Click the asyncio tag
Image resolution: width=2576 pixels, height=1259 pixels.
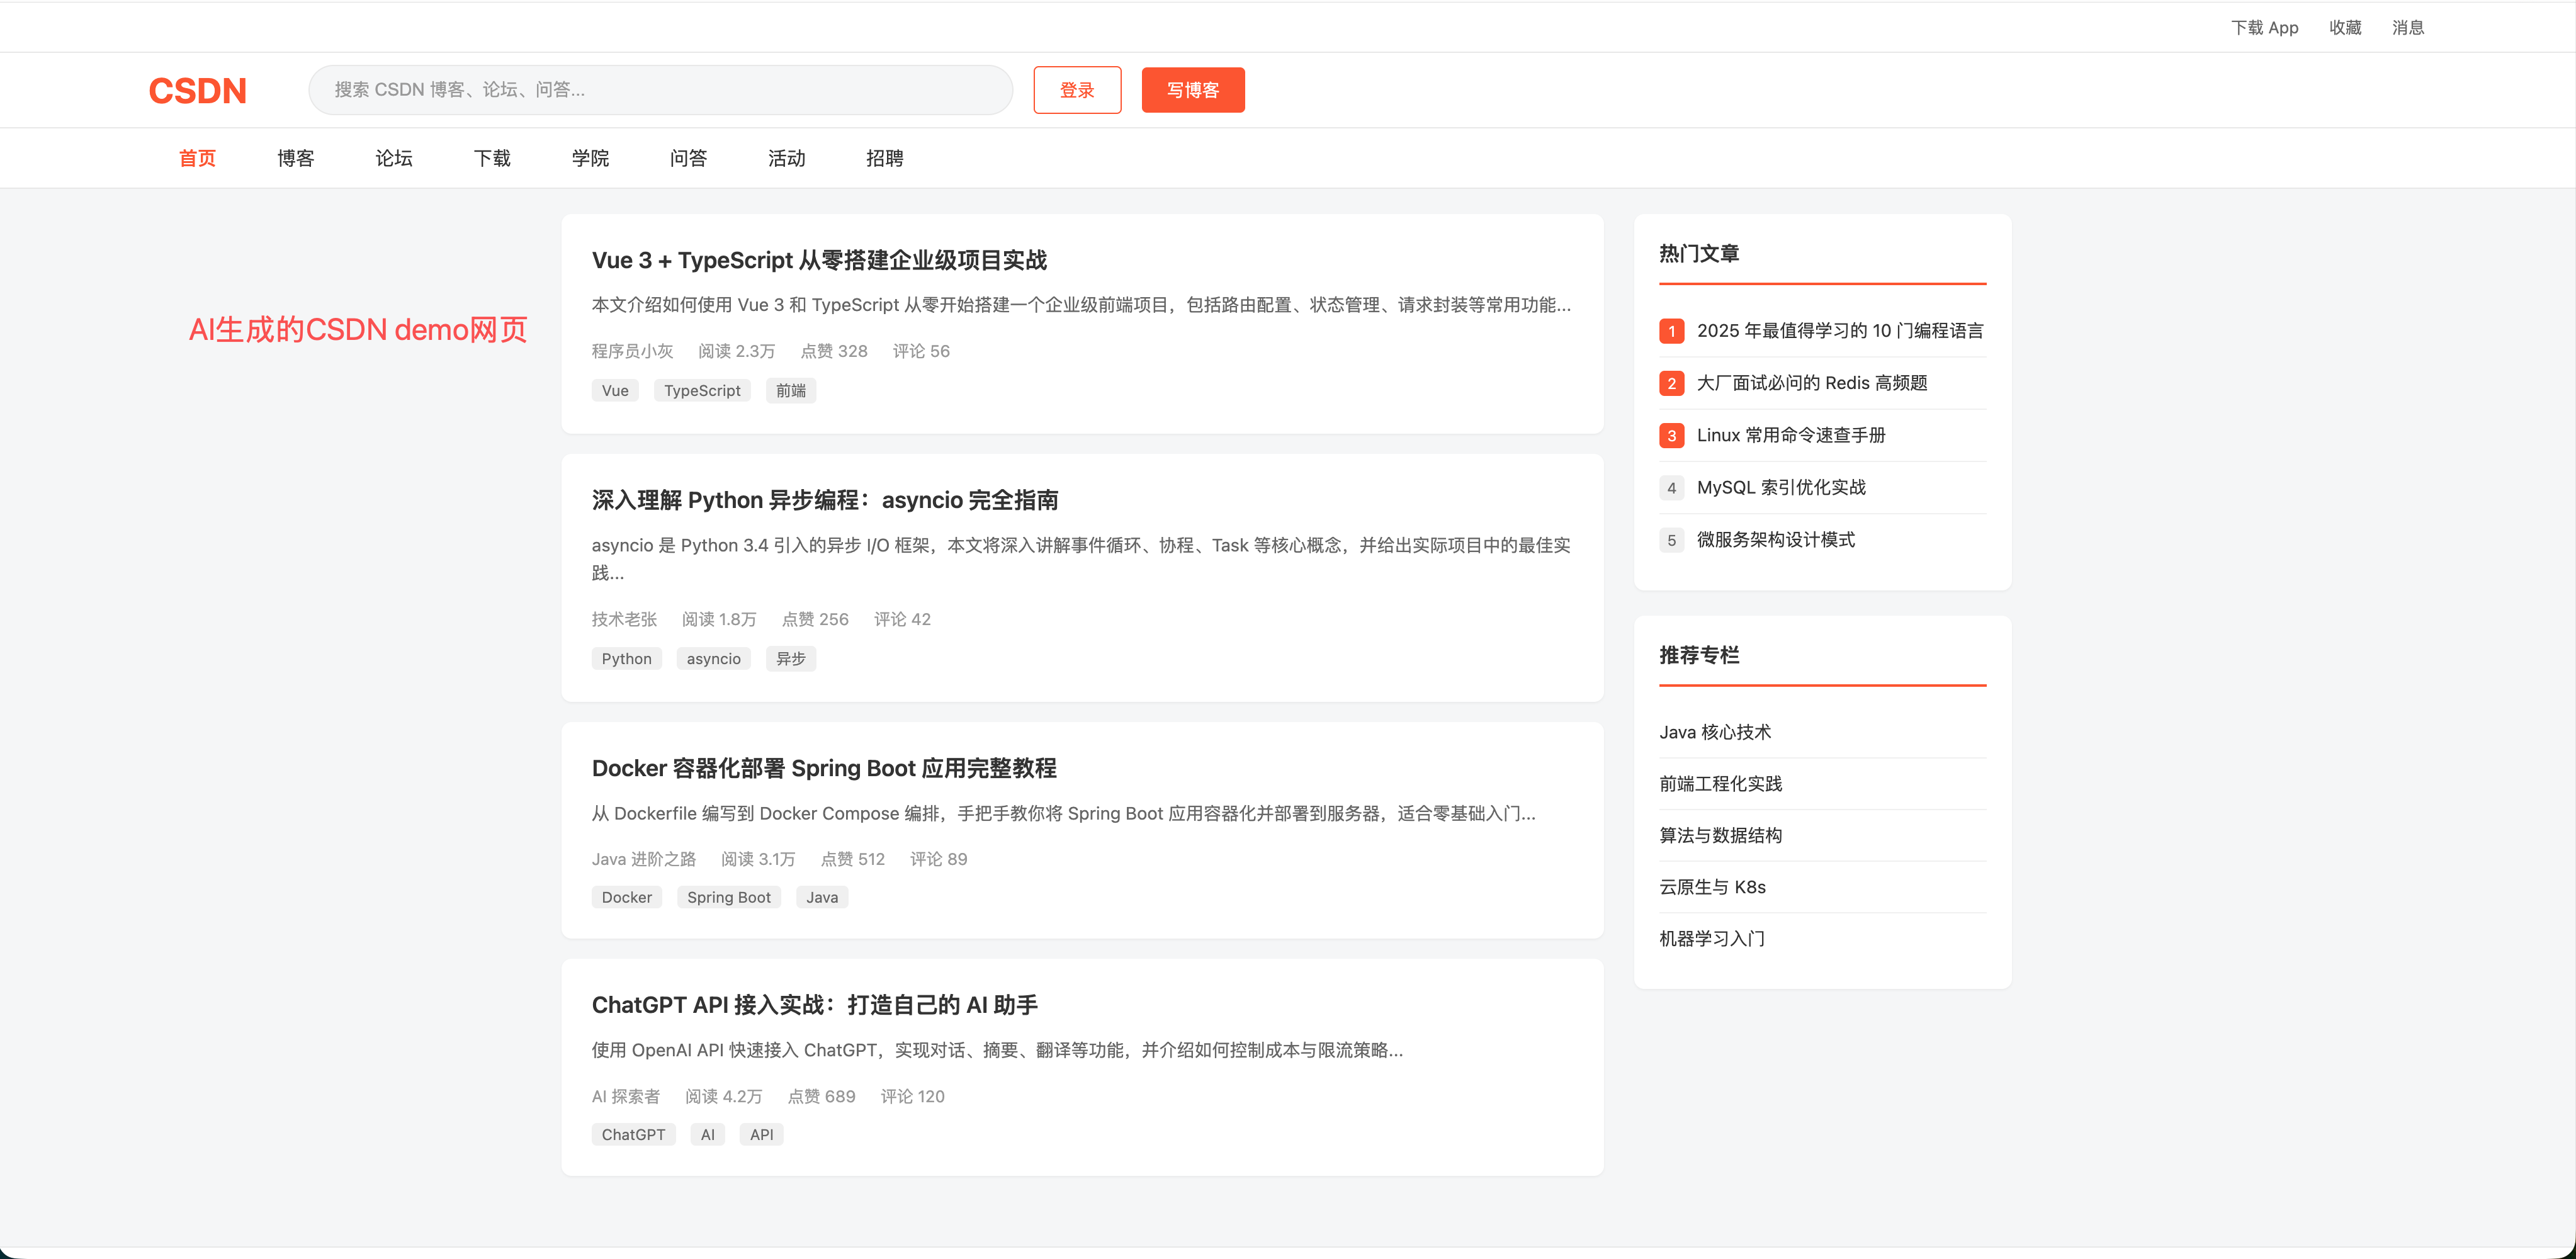pyautogui.click(x=714, y=659)
